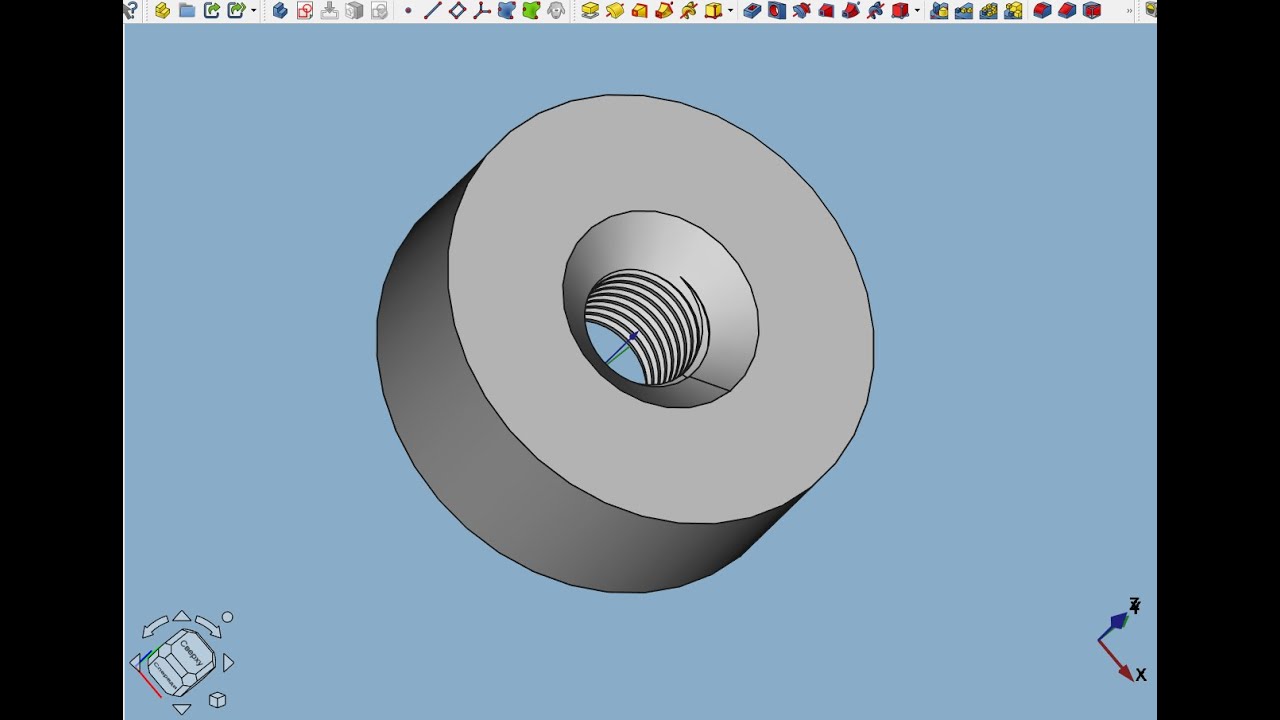This screenshot has width=1280, height=720.
Task: Select the yellow Pad tool
Action: pyautogui.click(x=590, y=10)
